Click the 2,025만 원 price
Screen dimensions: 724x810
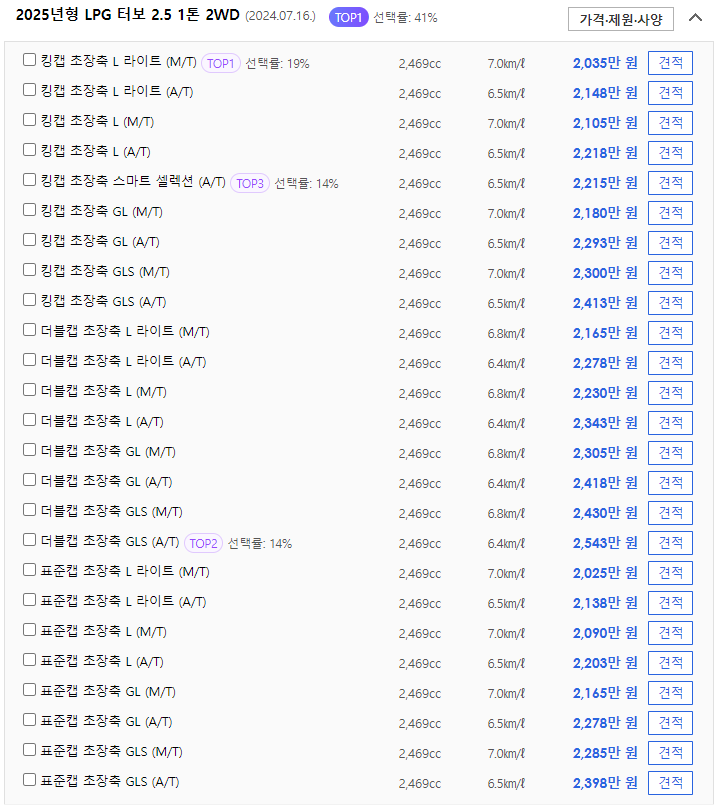[605, 573]
